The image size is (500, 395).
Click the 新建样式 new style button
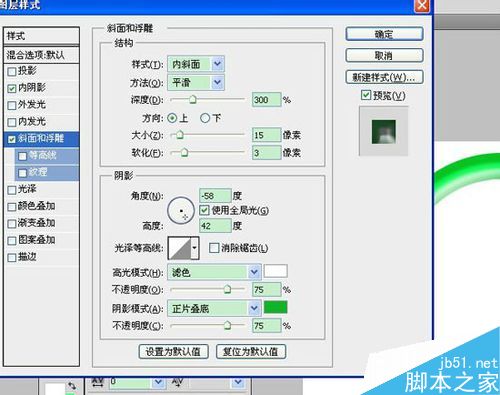click(384, 77)
